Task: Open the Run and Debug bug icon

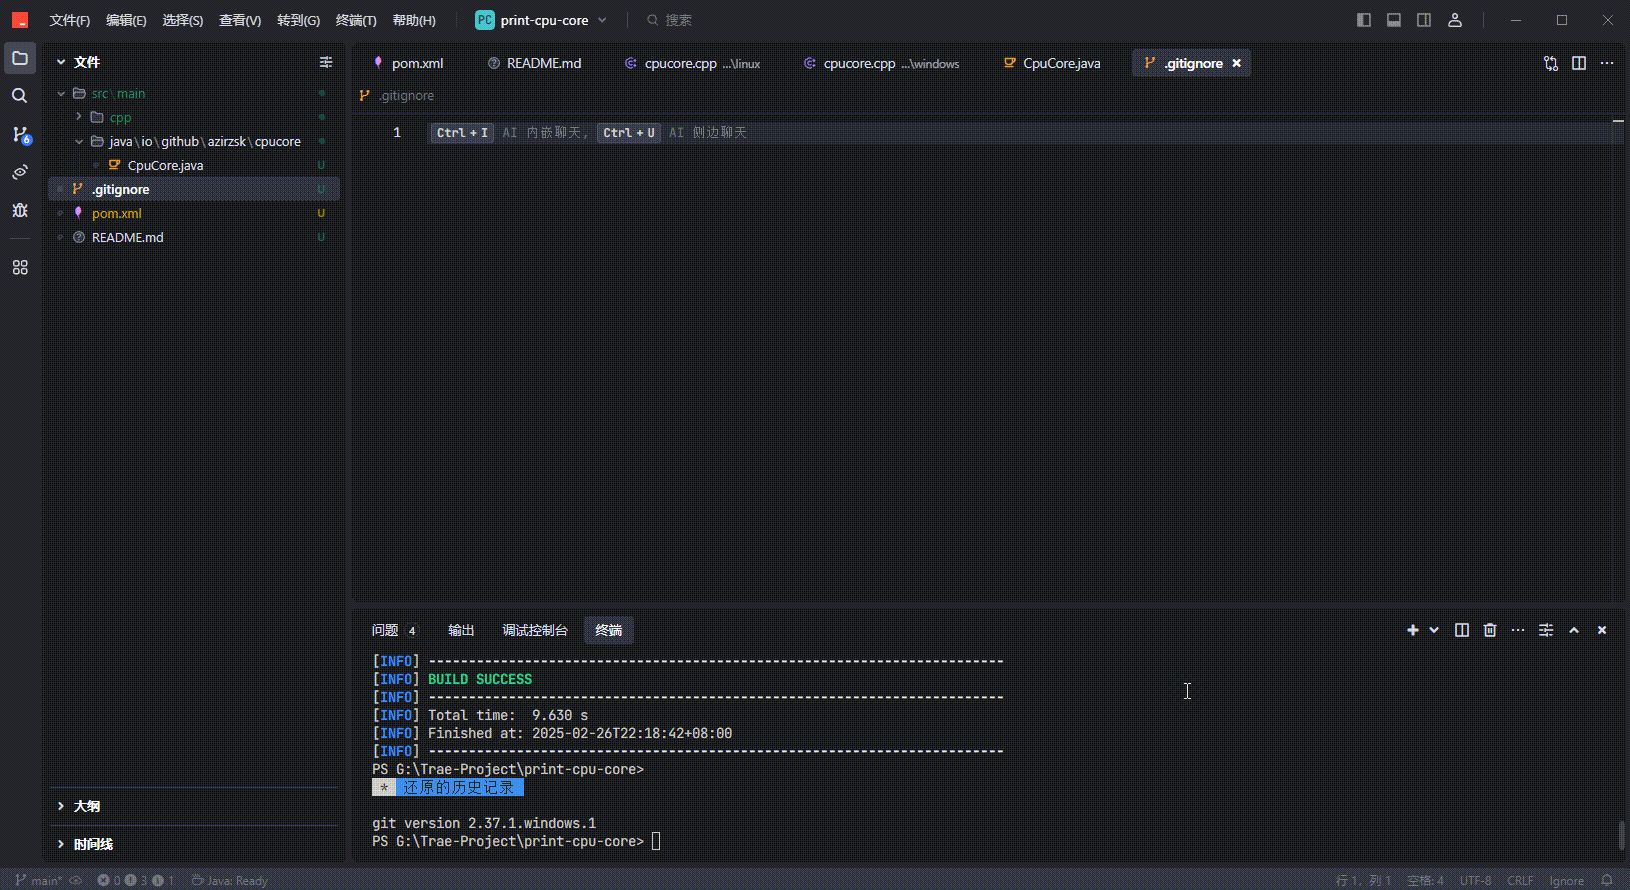Action: click(20, 210)
